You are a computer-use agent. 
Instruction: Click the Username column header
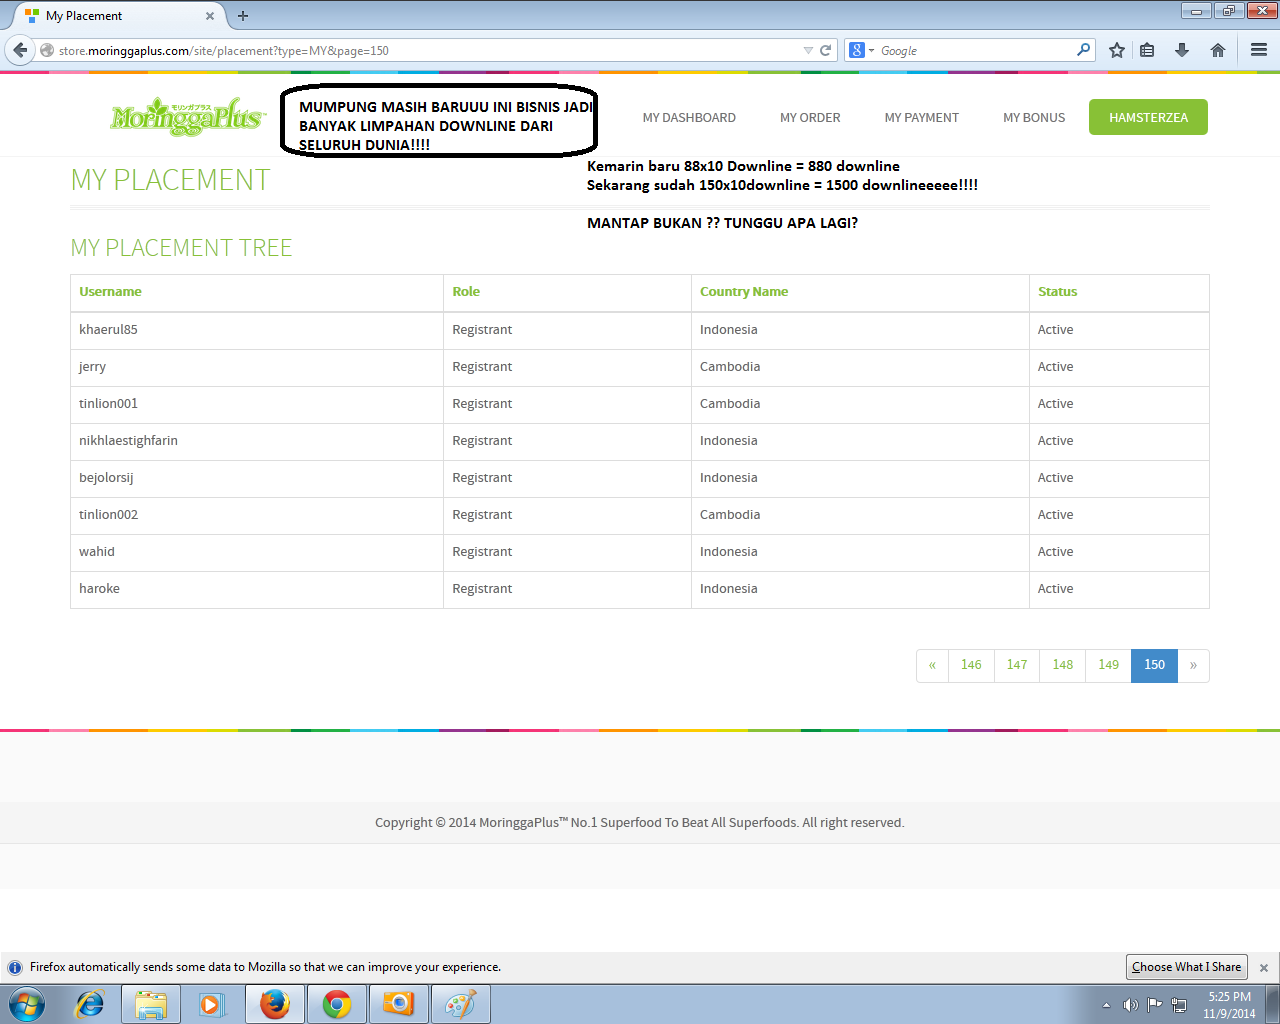click(x=110, y=292)
